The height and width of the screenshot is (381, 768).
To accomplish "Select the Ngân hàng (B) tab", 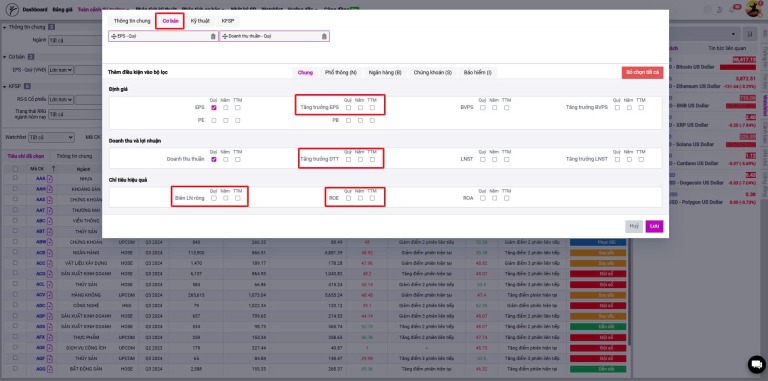I will click(385, 72).
